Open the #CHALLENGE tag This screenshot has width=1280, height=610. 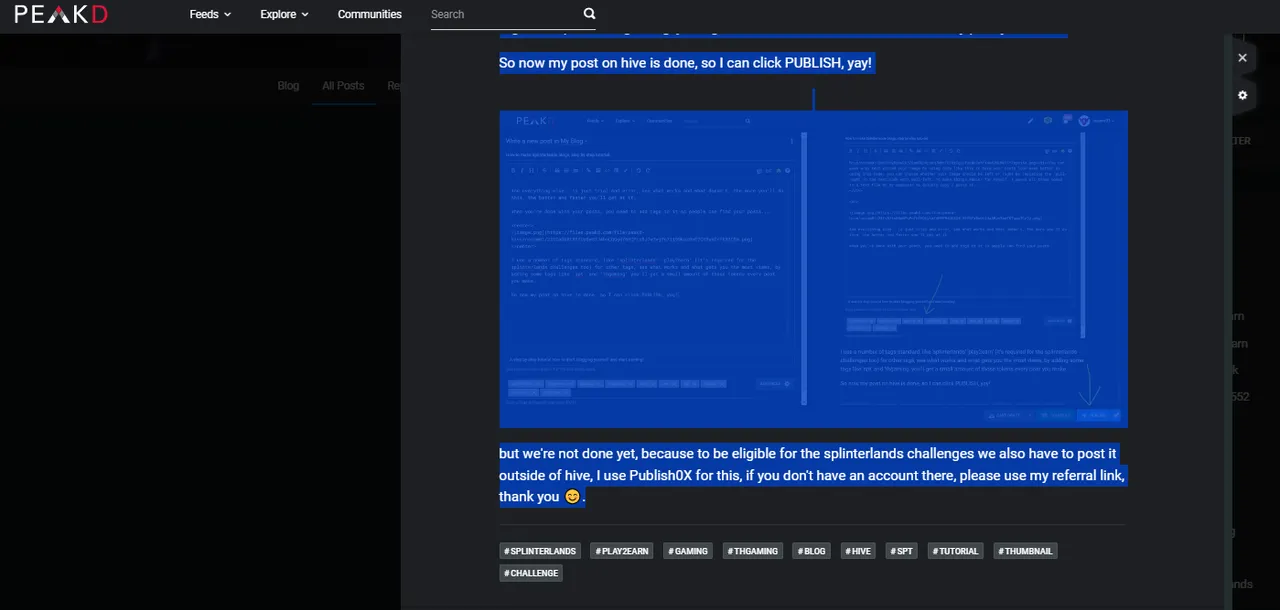(531, 573)
